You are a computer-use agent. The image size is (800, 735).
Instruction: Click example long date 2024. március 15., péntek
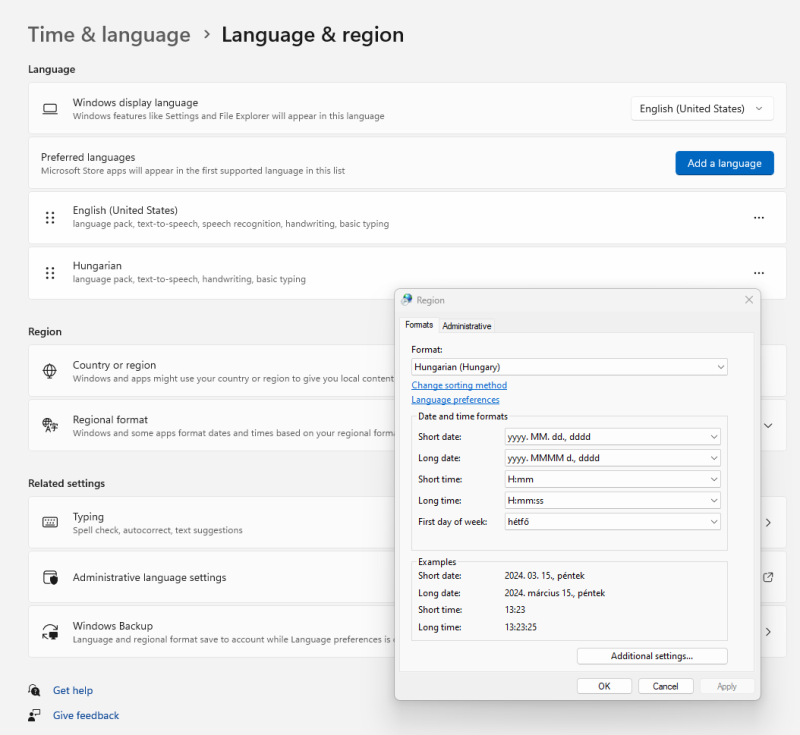tap(555, 593)
